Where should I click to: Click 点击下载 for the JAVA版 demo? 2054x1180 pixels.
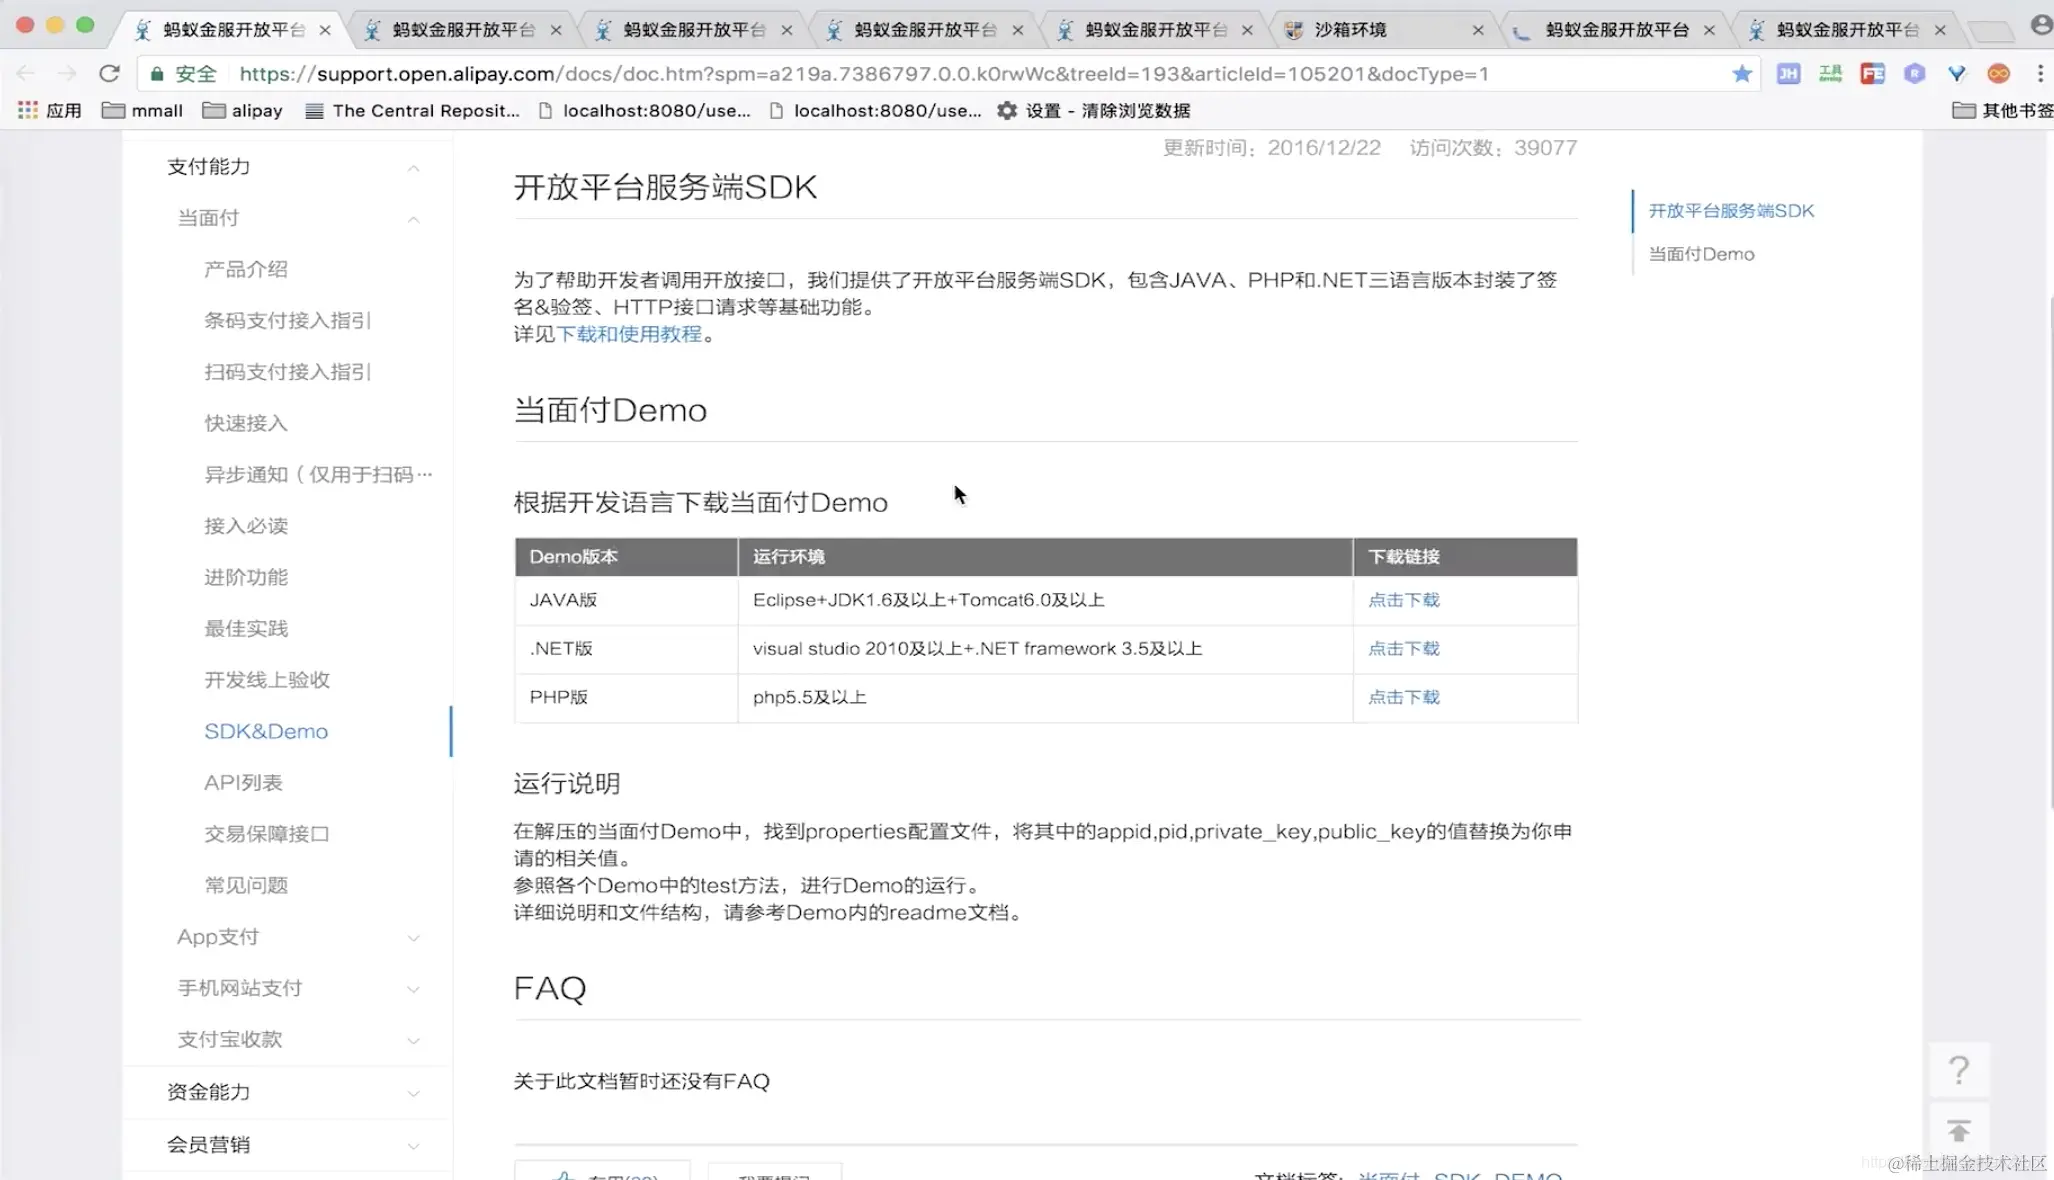[x=1403, y=600]
